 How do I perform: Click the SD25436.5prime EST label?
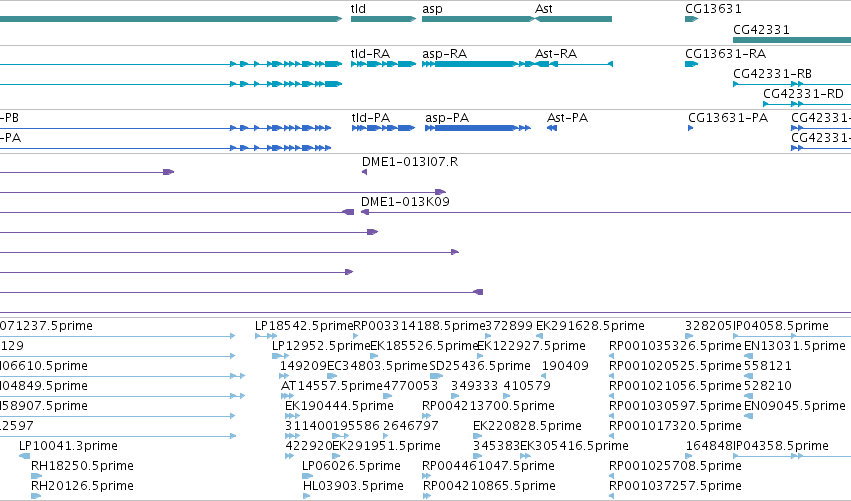(x=480, y=366)
